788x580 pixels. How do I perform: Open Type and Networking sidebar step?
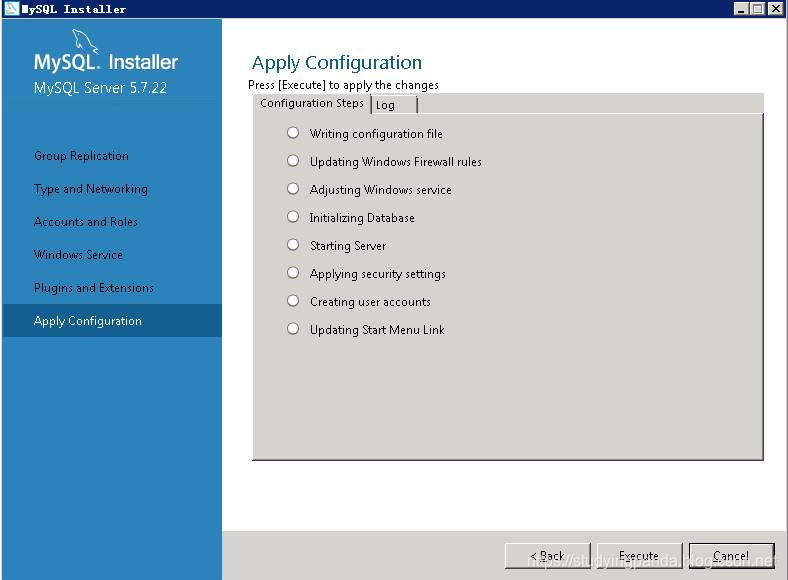point(91,189)
